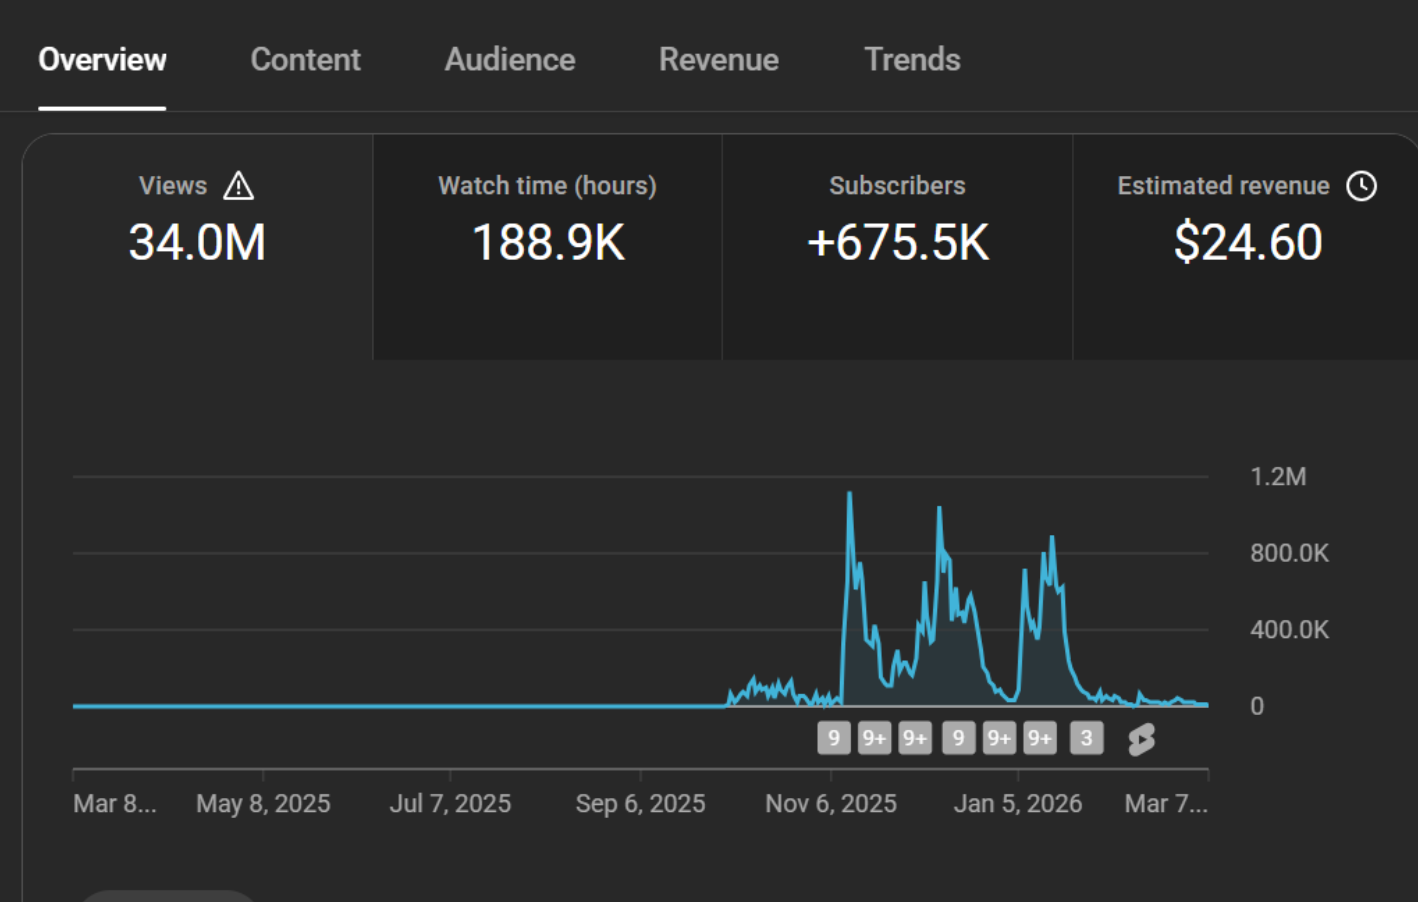The image size is (1418, 902).
Task: Click the clock icon beside Estimated revenue
Action: click(x=1361, y=186)
